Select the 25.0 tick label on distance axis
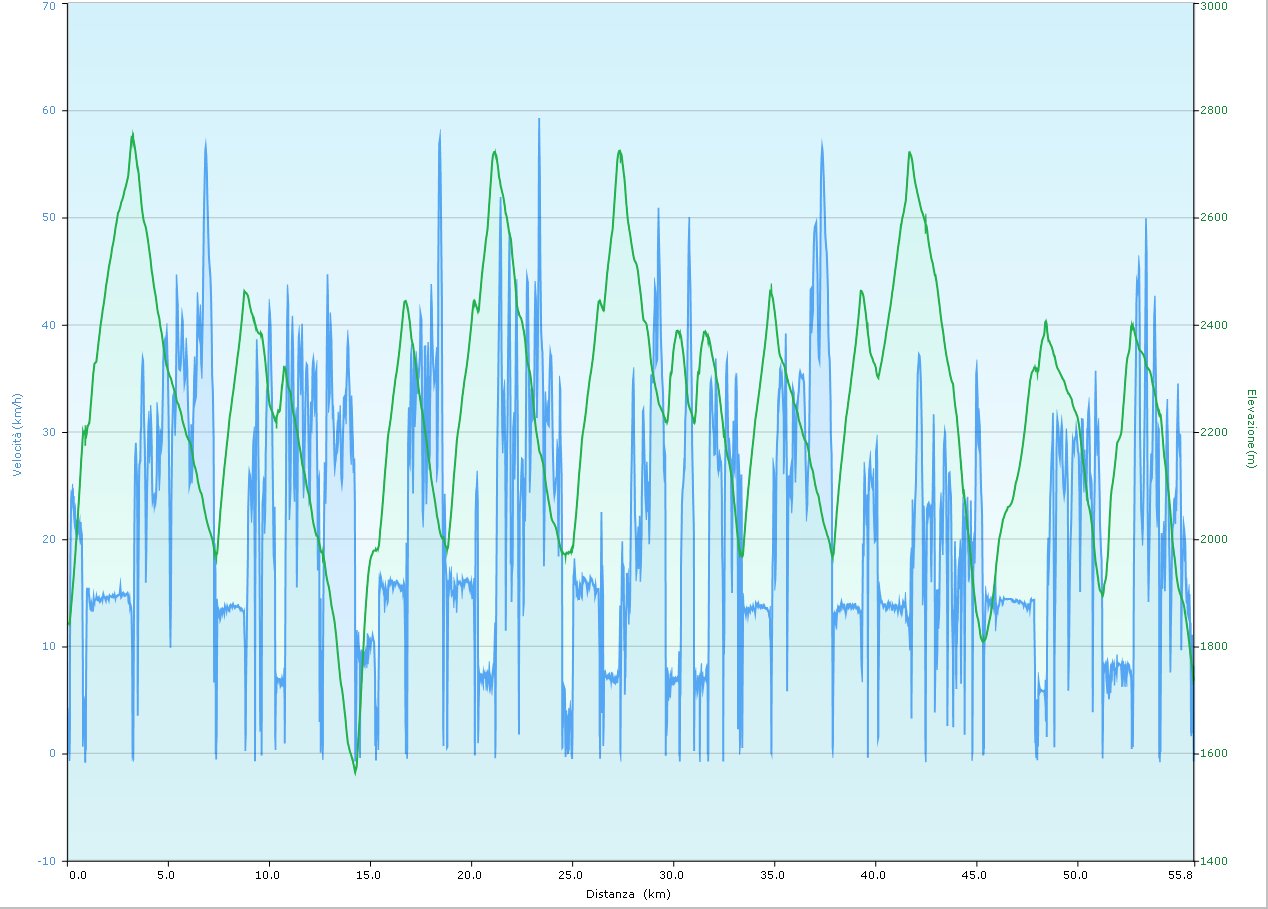 [571, 875]
